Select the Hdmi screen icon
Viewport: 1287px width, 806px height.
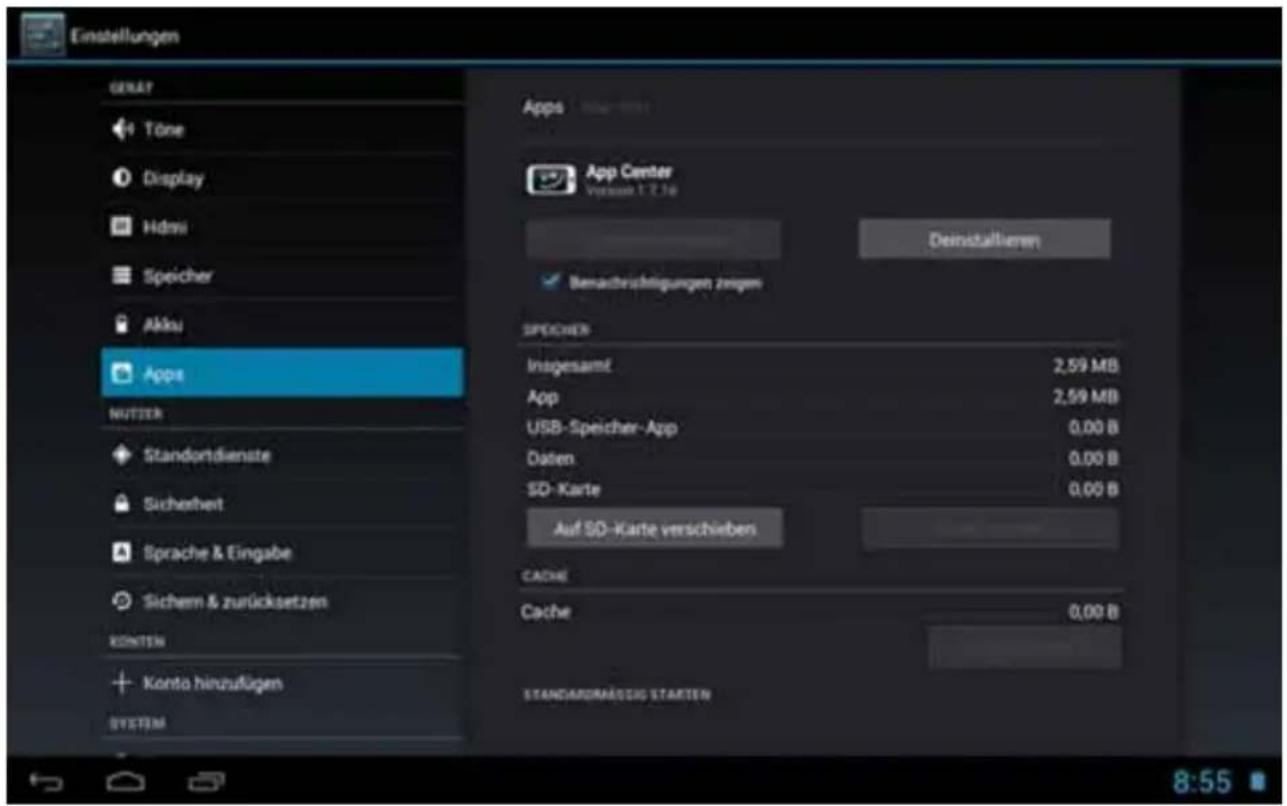pos(122,227)
